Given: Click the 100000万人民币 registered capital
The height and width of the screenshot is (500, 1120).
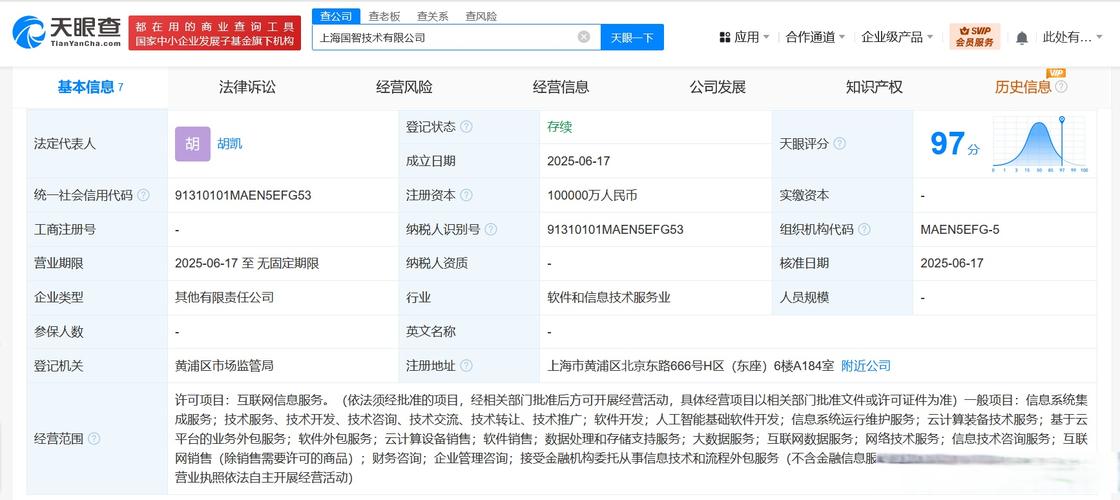Looking at the screenshot, I should [592, 195].
